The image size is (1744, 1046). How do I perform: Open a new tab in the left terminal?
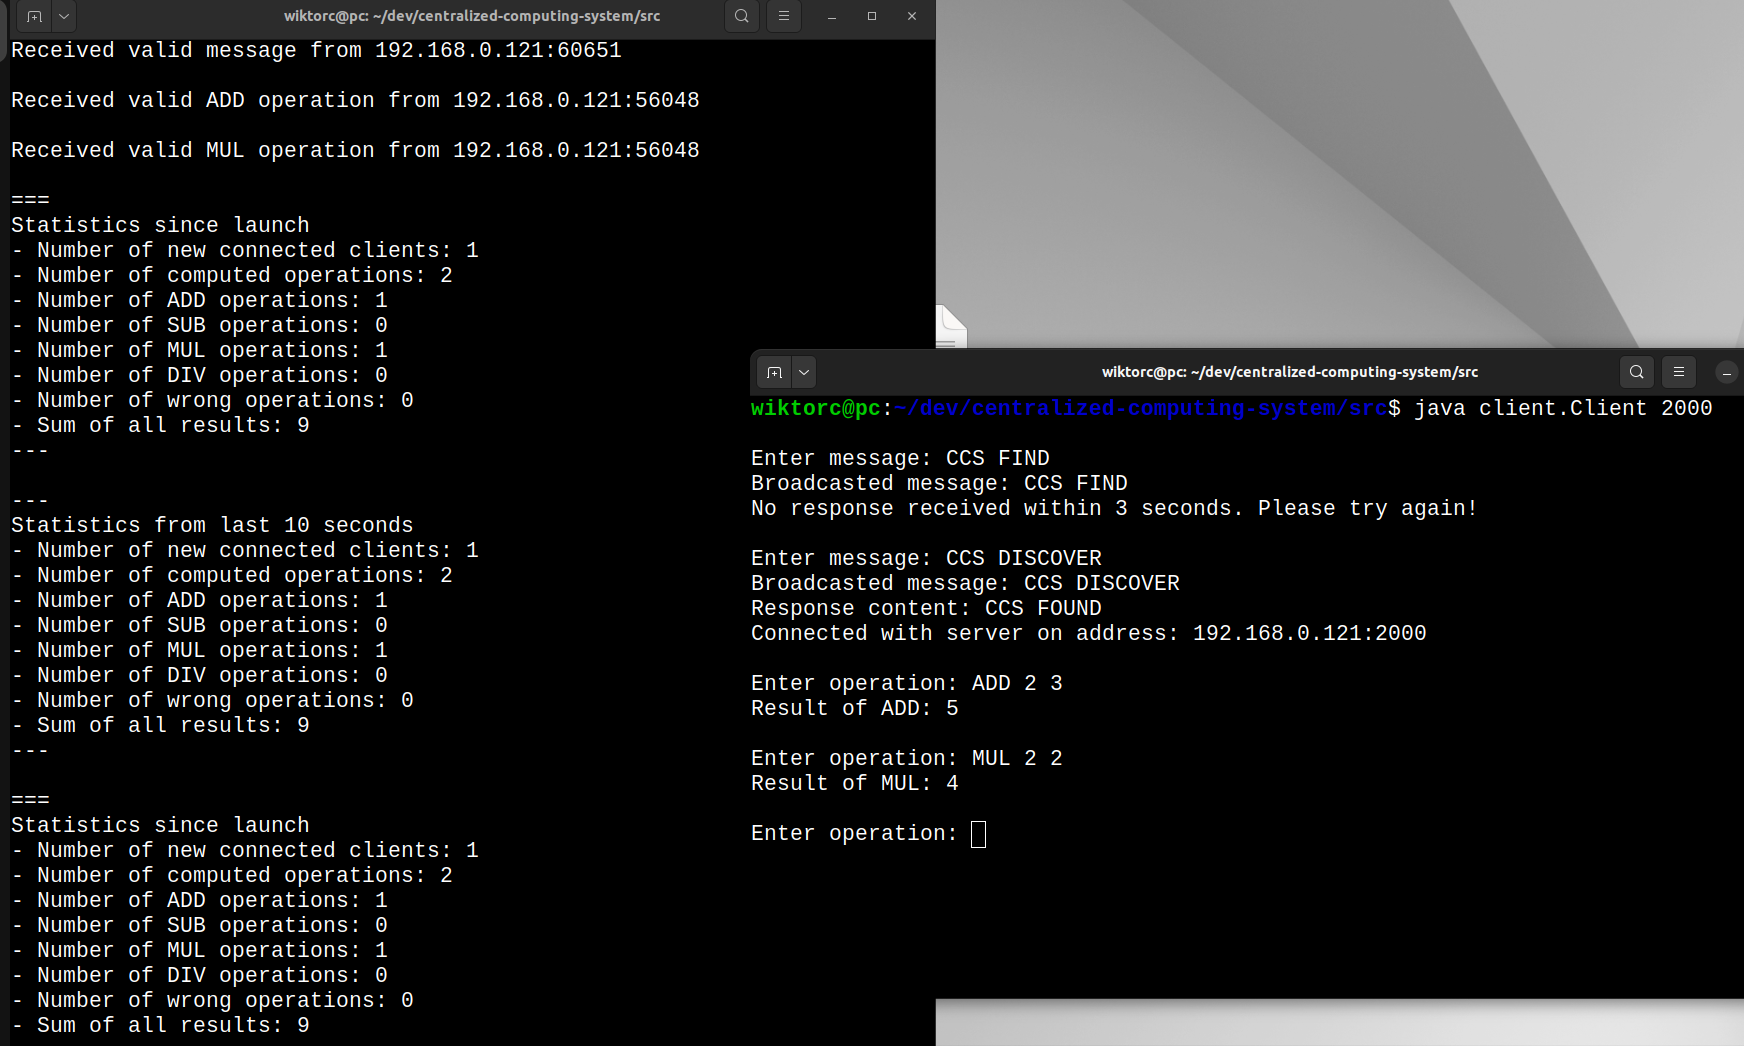(34, 16)
